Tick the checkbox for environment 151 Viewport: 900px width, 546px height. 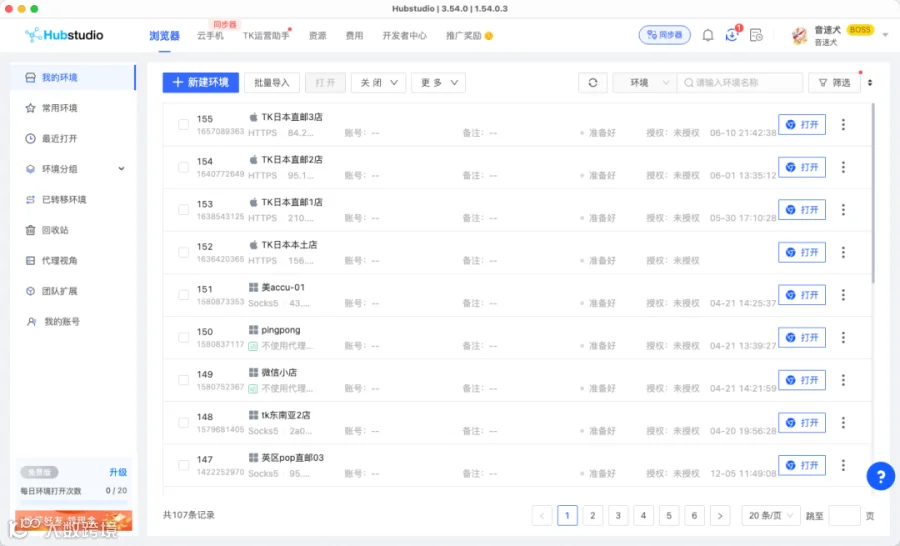click(x=183, y=295)
